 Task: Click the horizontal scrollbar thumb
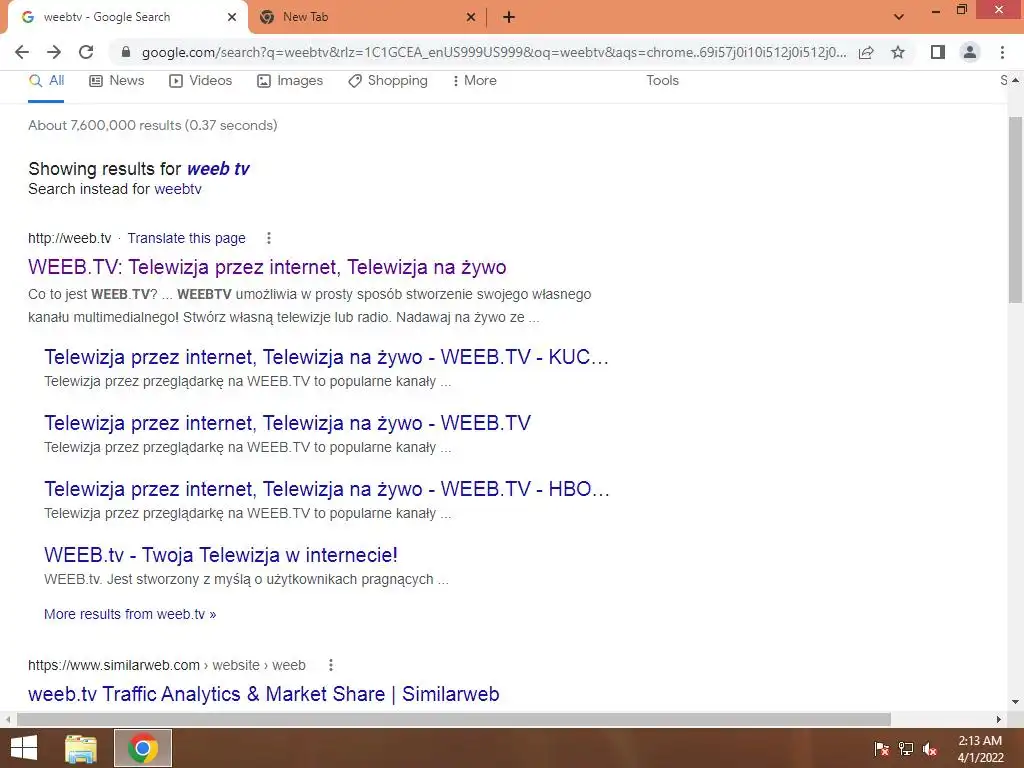[x=454, y=719]
